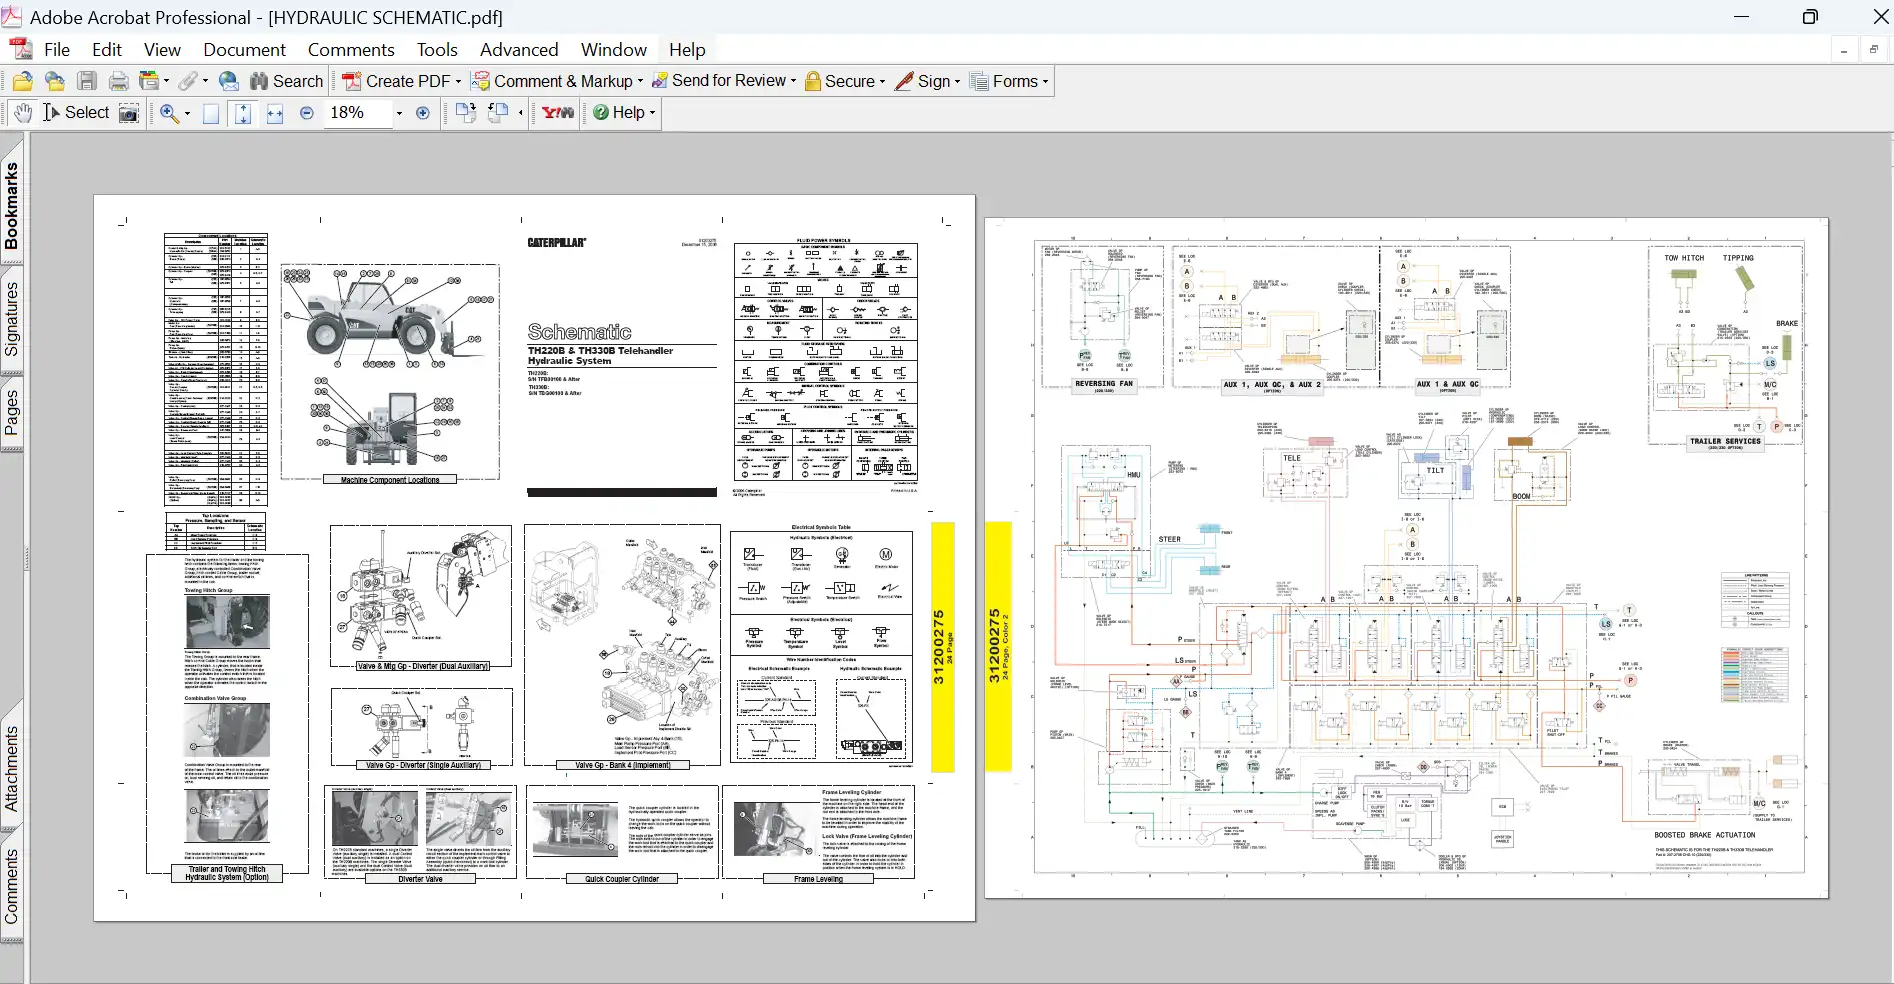The height and width of the screenshot is (984, 1894).
Task: Print the document using the printer icon
Action: [119, 82]
